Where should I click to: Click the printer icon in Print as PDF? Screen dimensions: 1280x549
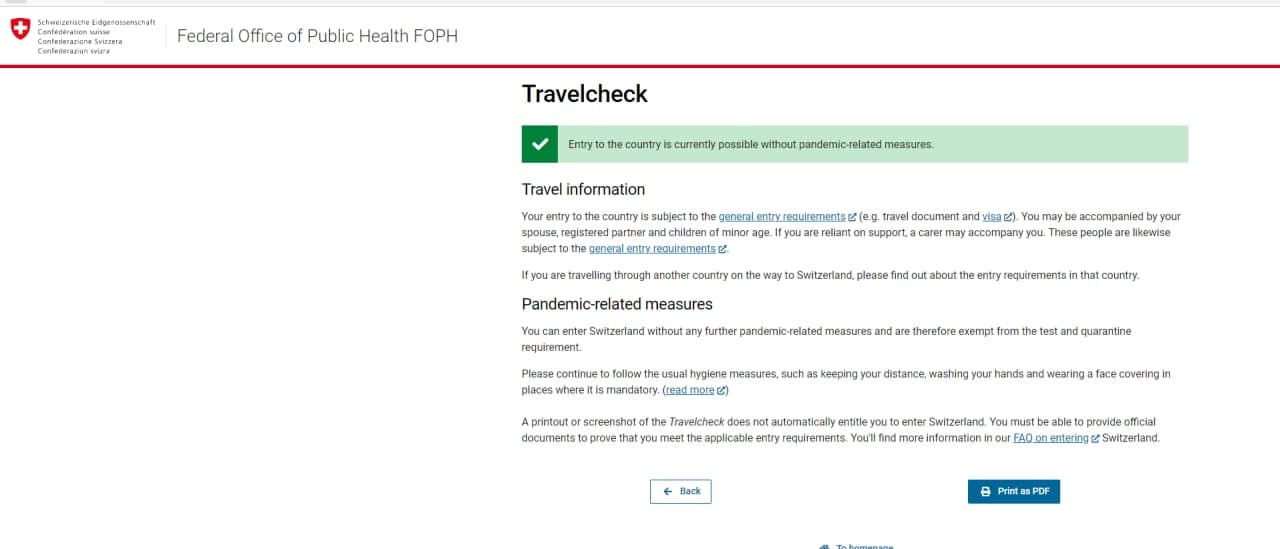985,492
